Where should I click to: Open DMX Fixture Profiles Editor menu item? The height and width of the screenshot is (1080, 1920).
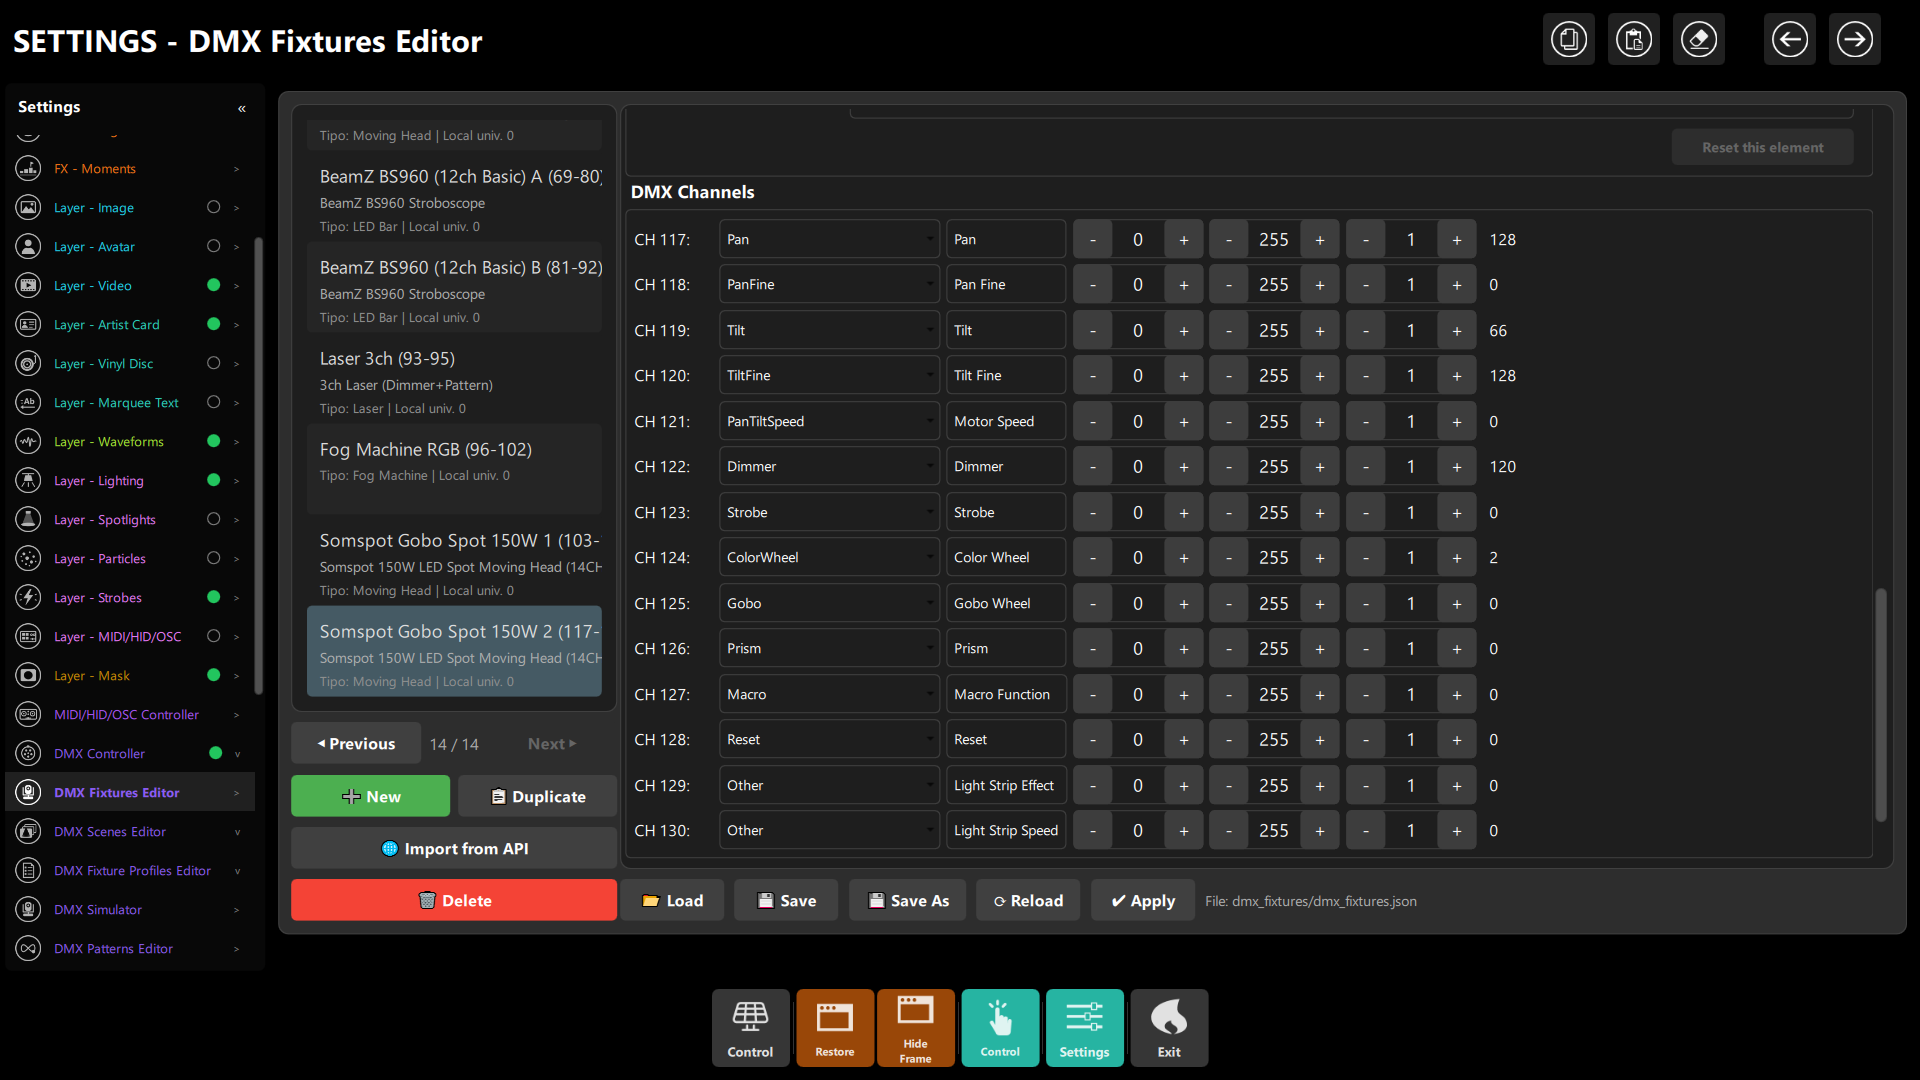pyautogui.click(x=130, y=871)
